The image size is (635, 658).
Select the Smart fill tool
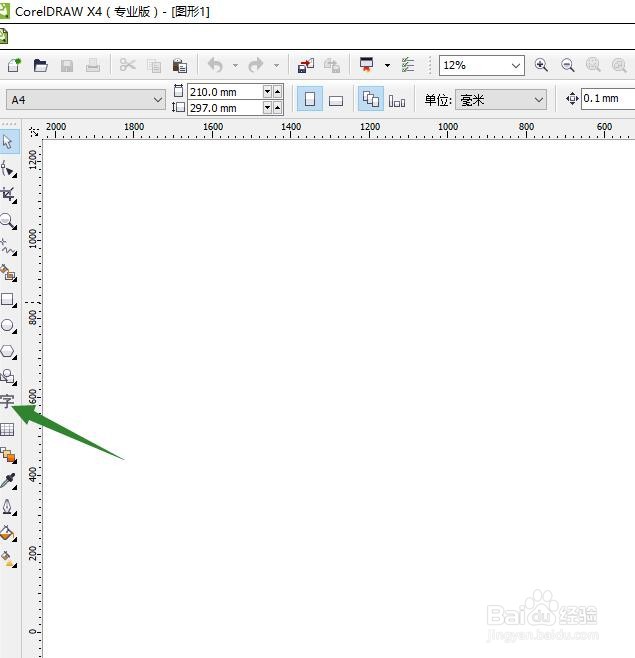(x=8, y=273)
